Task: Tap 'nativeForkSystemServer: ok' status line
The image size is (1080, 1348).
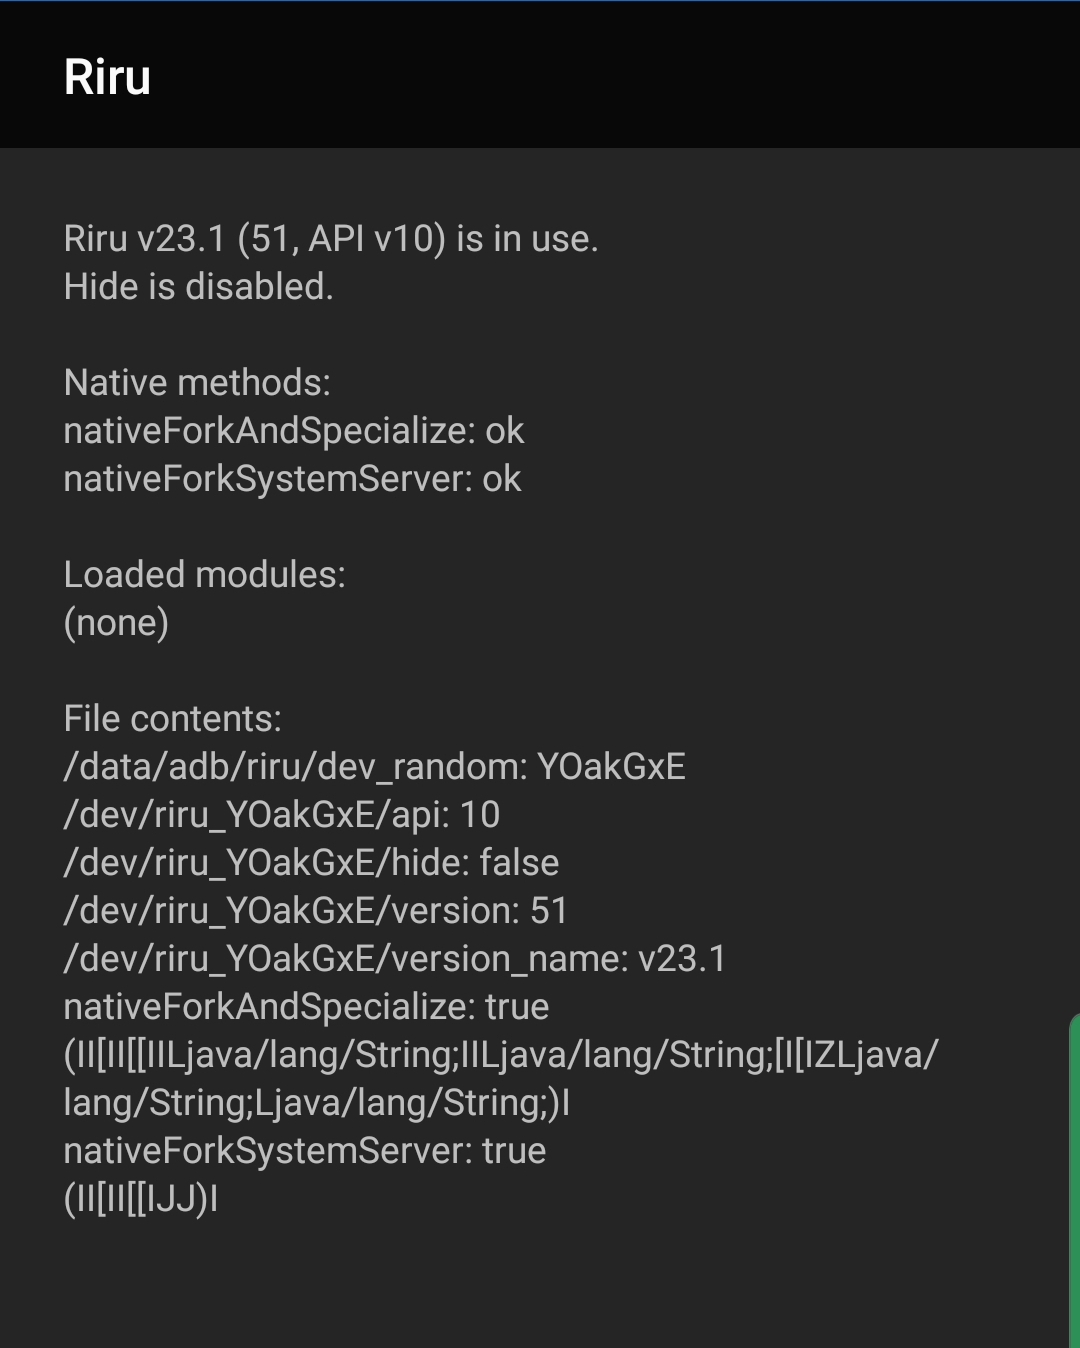Action: pyautogui.click(x=290, y=478)
